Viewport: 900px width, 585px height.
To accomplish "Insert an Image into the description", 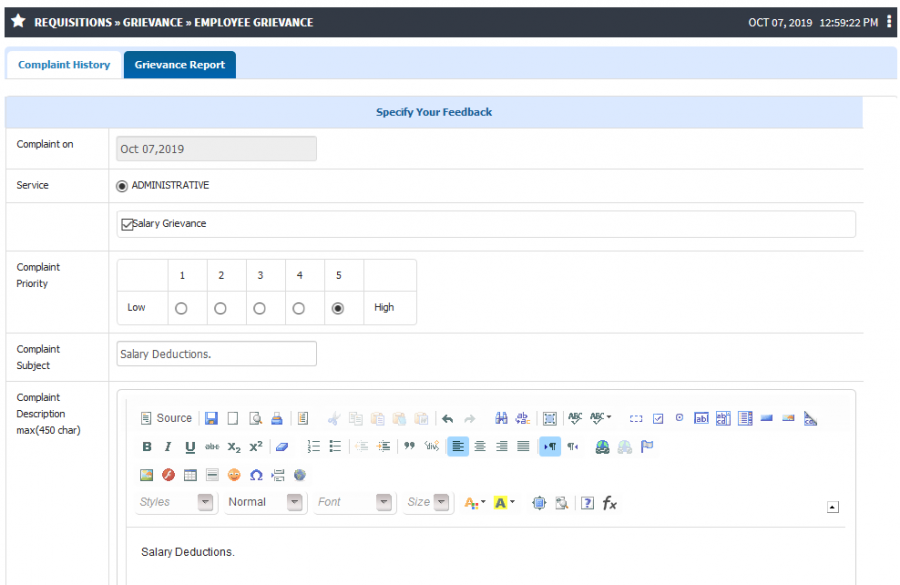I will pos(147,475).
